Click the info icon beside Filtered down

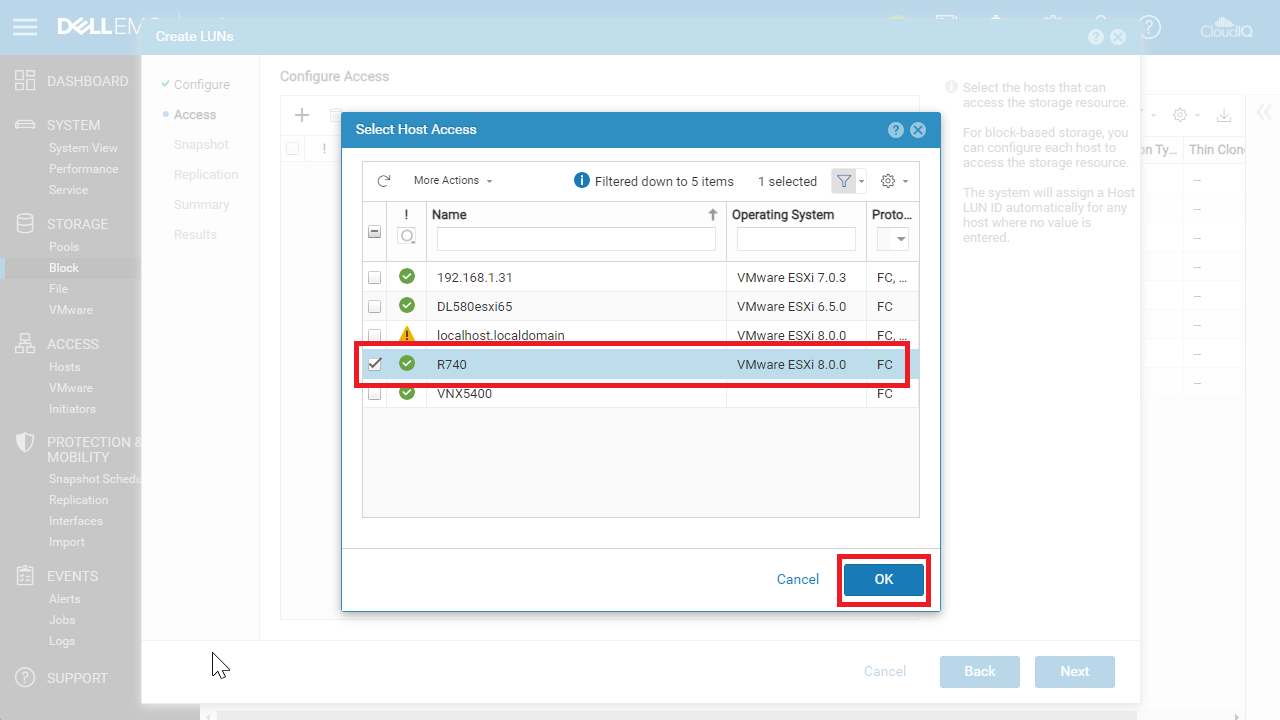[x=582, y=180]
